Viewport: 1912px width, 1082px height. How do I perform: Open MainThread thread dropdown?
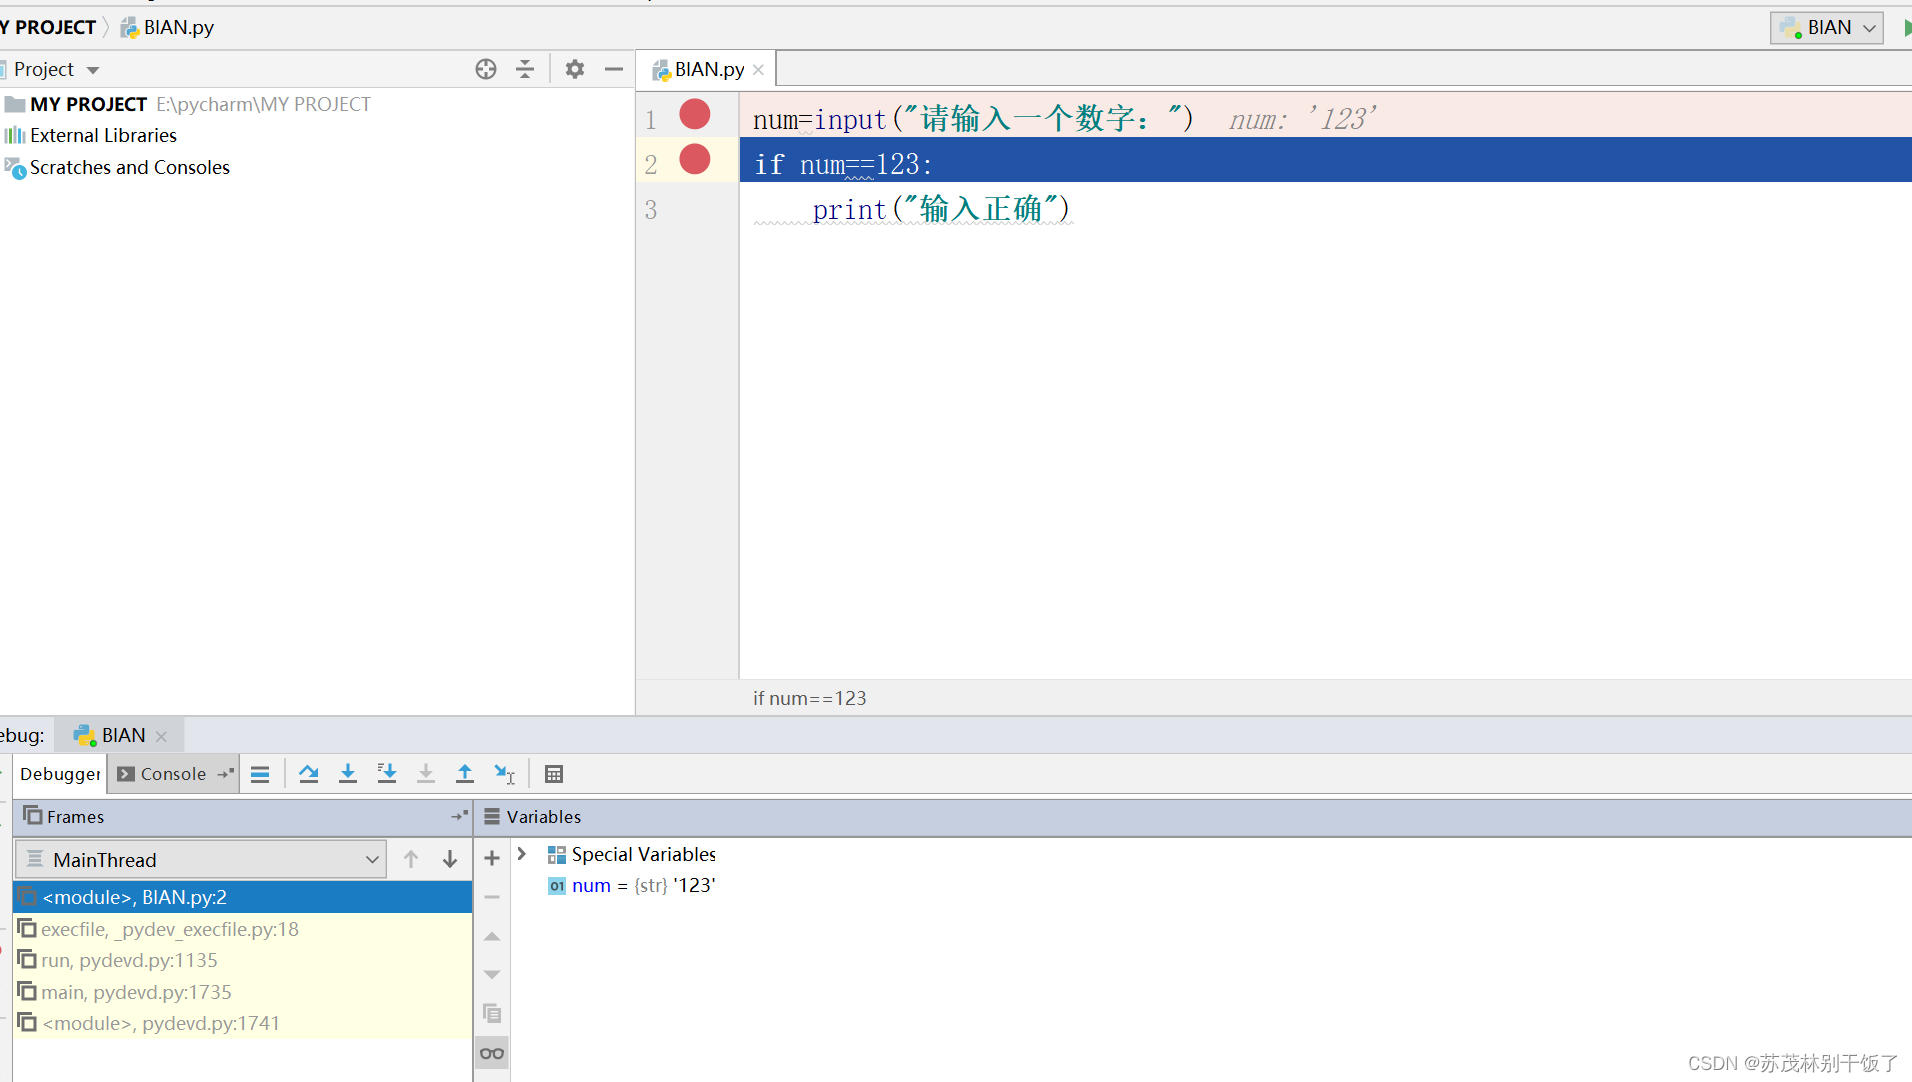click(202, 860)
